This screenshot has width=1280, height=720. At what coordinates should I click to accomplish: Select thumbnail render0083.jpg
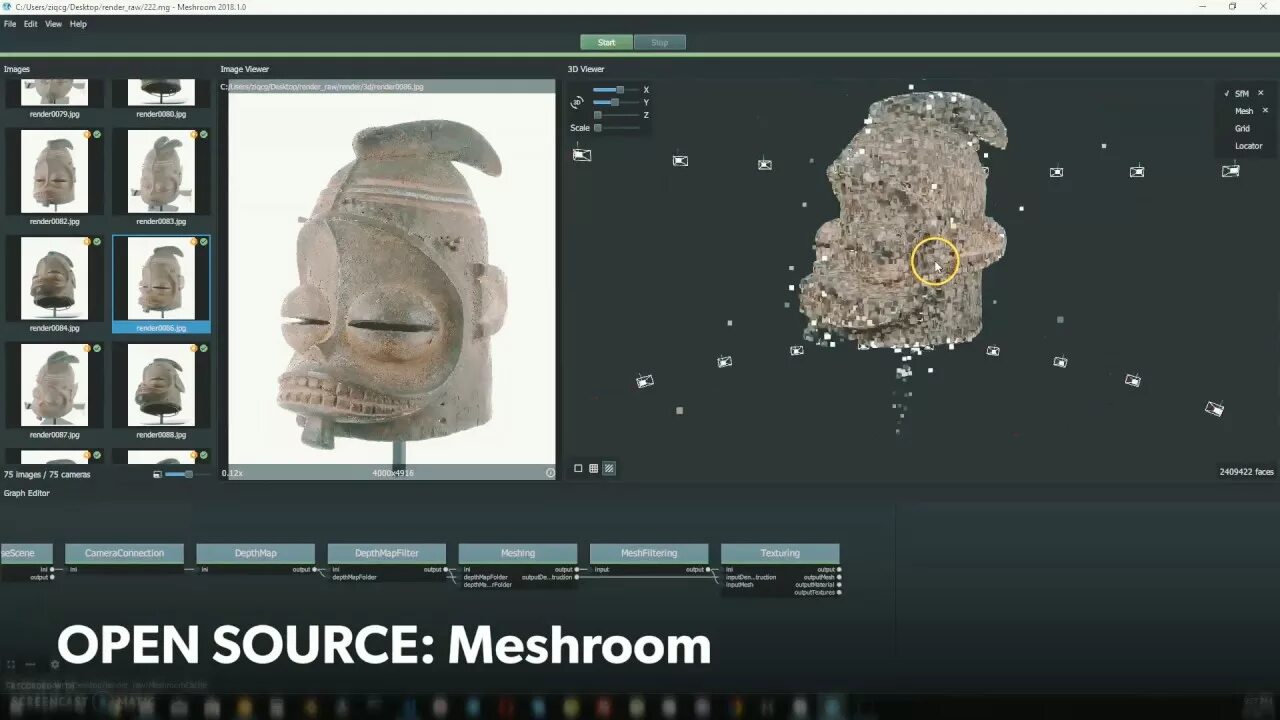click(x=161, y=177)
